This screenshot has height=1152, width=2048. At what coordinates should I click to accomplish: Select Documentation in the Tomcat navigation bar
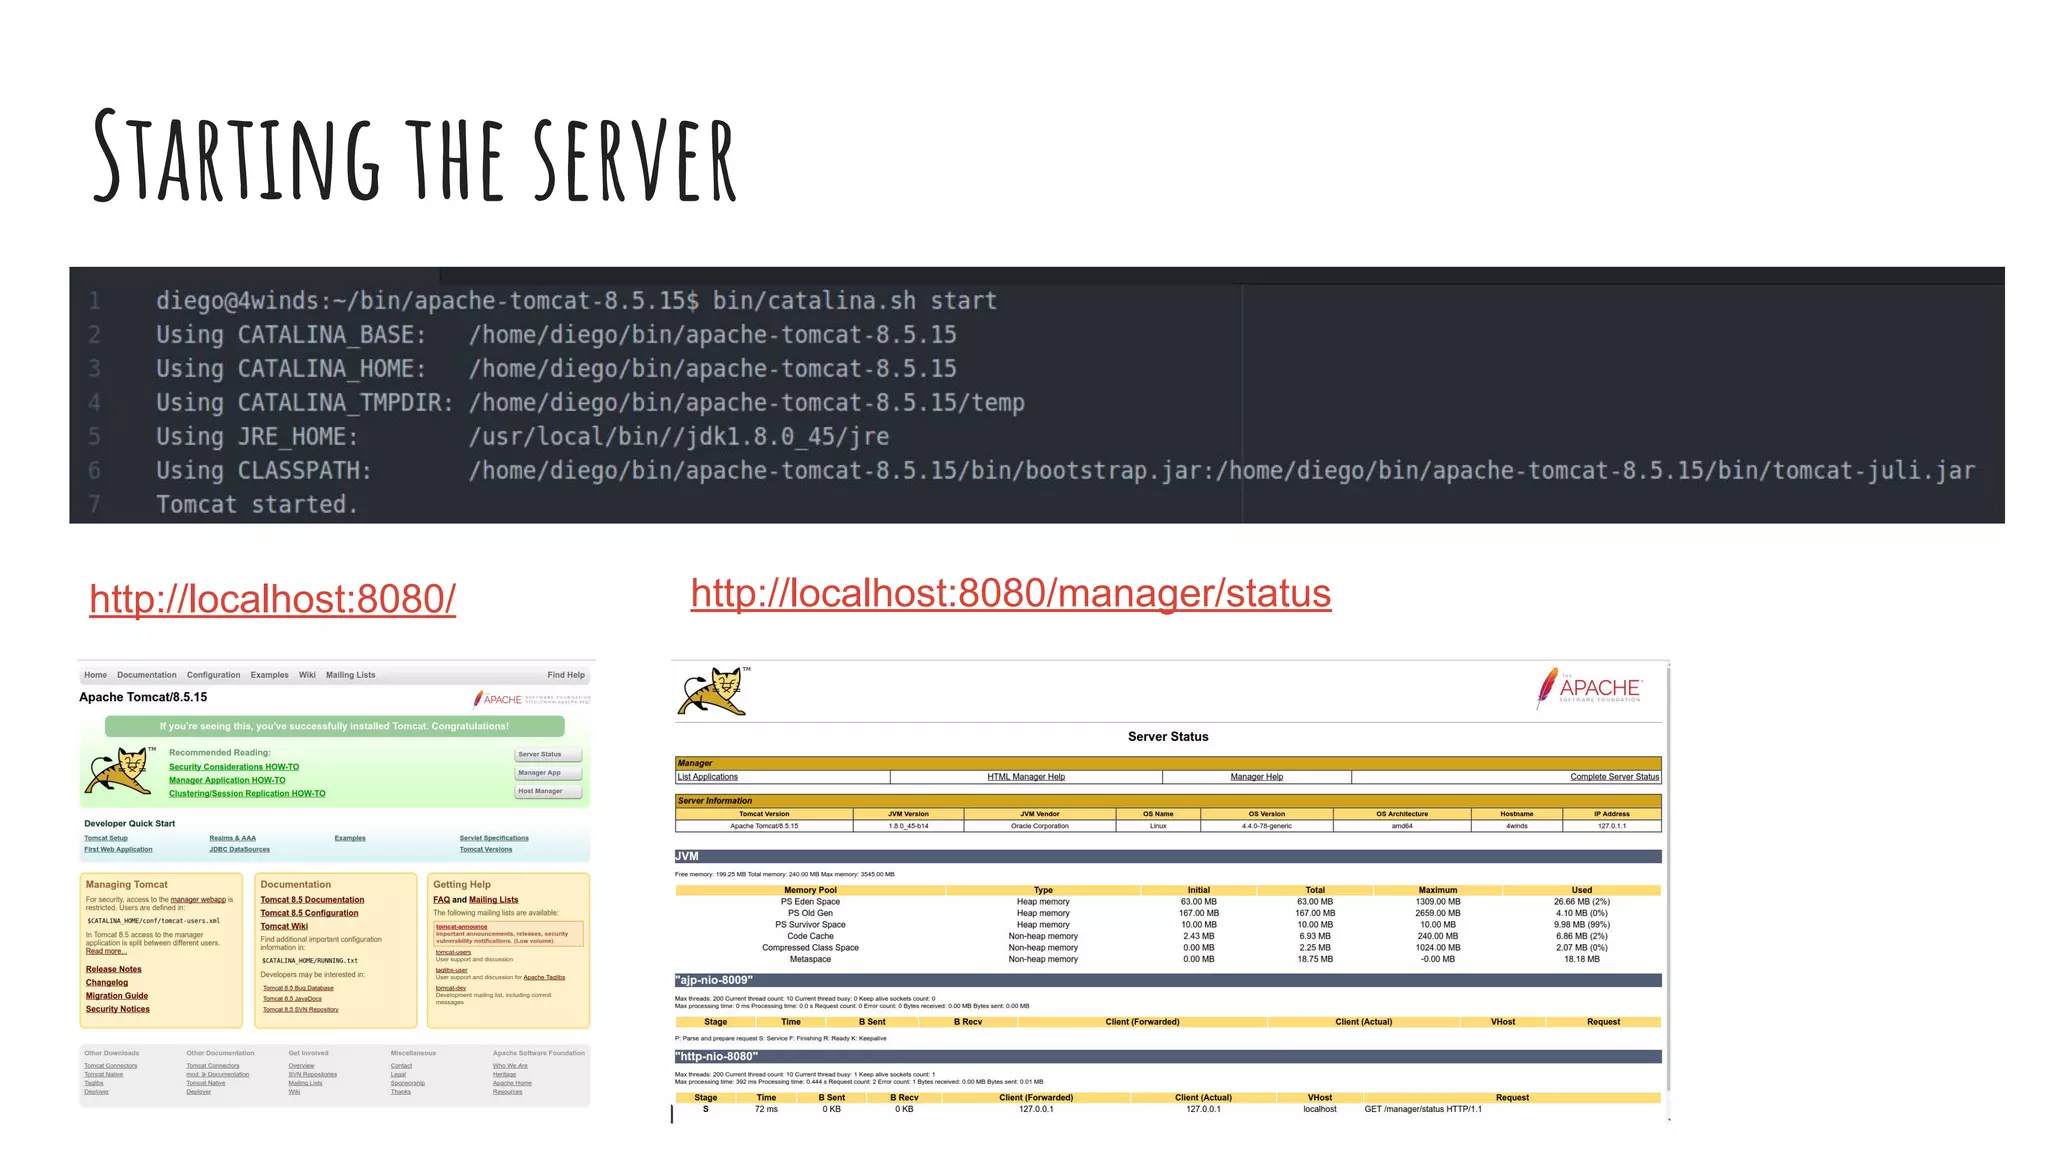[x=146, y=675]
